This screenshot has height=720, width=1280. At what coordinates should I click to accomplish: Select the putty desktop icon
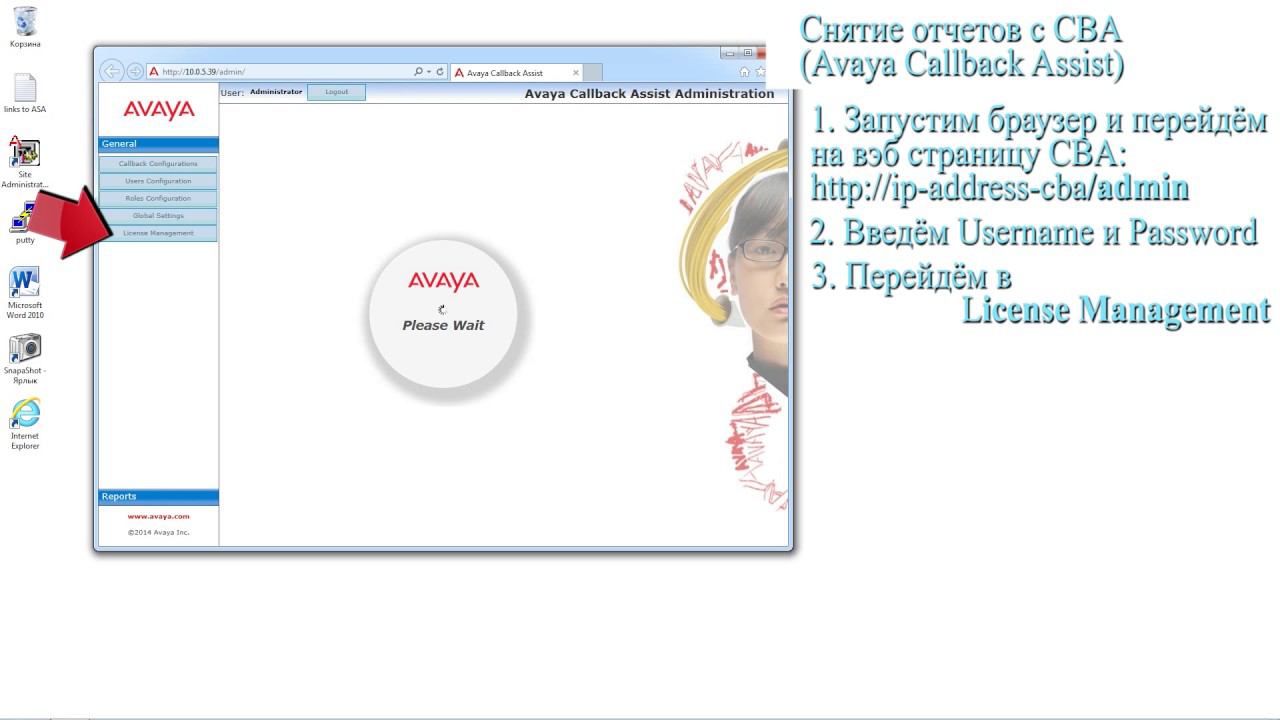(25, 225)
